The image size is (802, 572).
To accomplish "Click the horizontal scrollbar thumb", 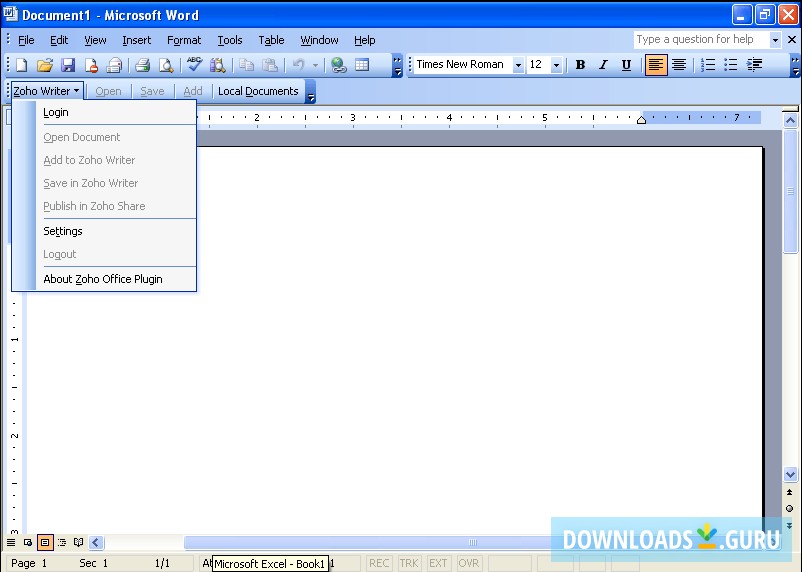I will pos(473,542).
